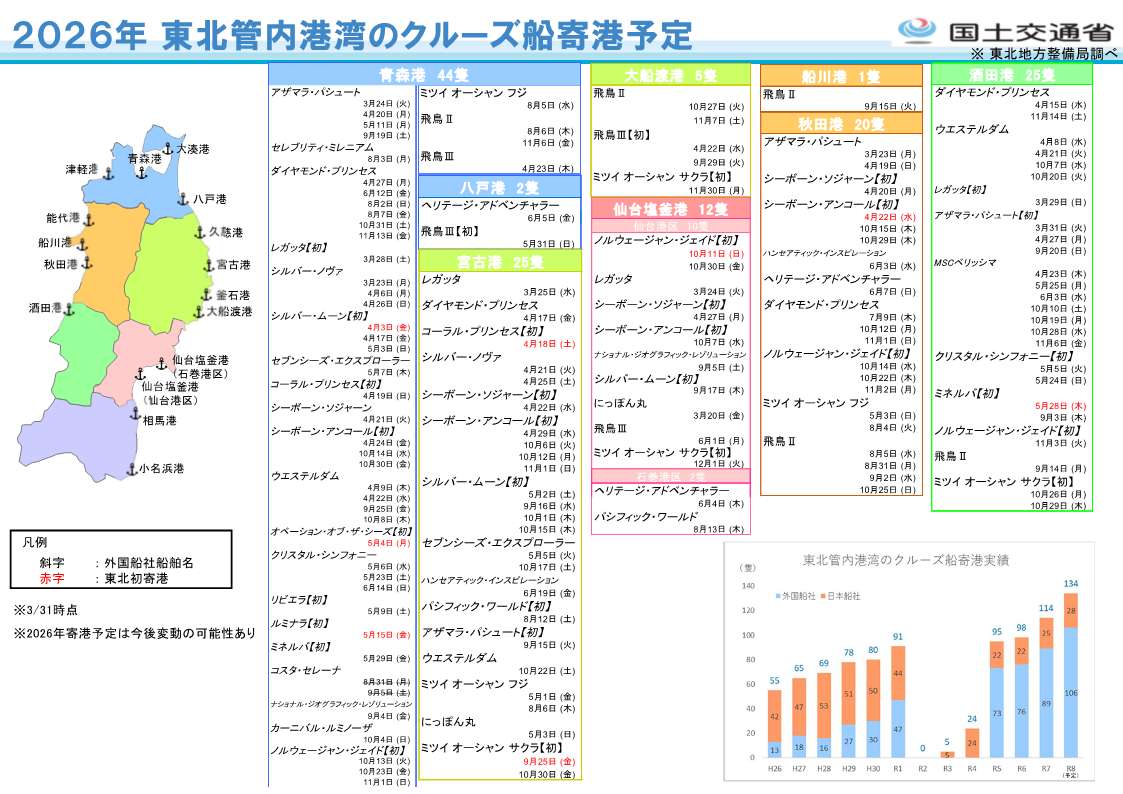Click the blue 外国船社 legend swatch
Image resolution: width=1123 pixels, height=794 pixels.
click(x=778, y=596)
